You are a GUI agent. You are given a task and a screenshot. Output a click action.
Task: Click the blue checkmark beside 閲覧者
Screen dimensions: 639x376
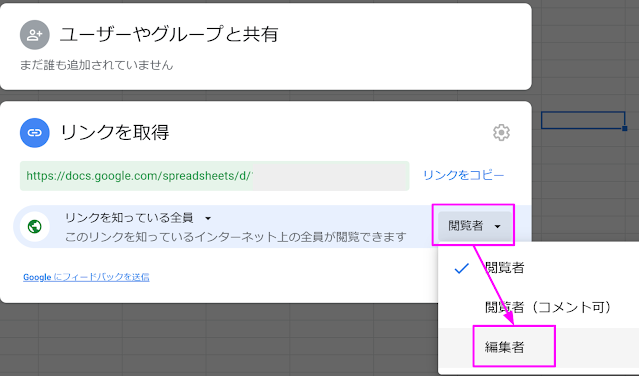(x=461, y=268)
